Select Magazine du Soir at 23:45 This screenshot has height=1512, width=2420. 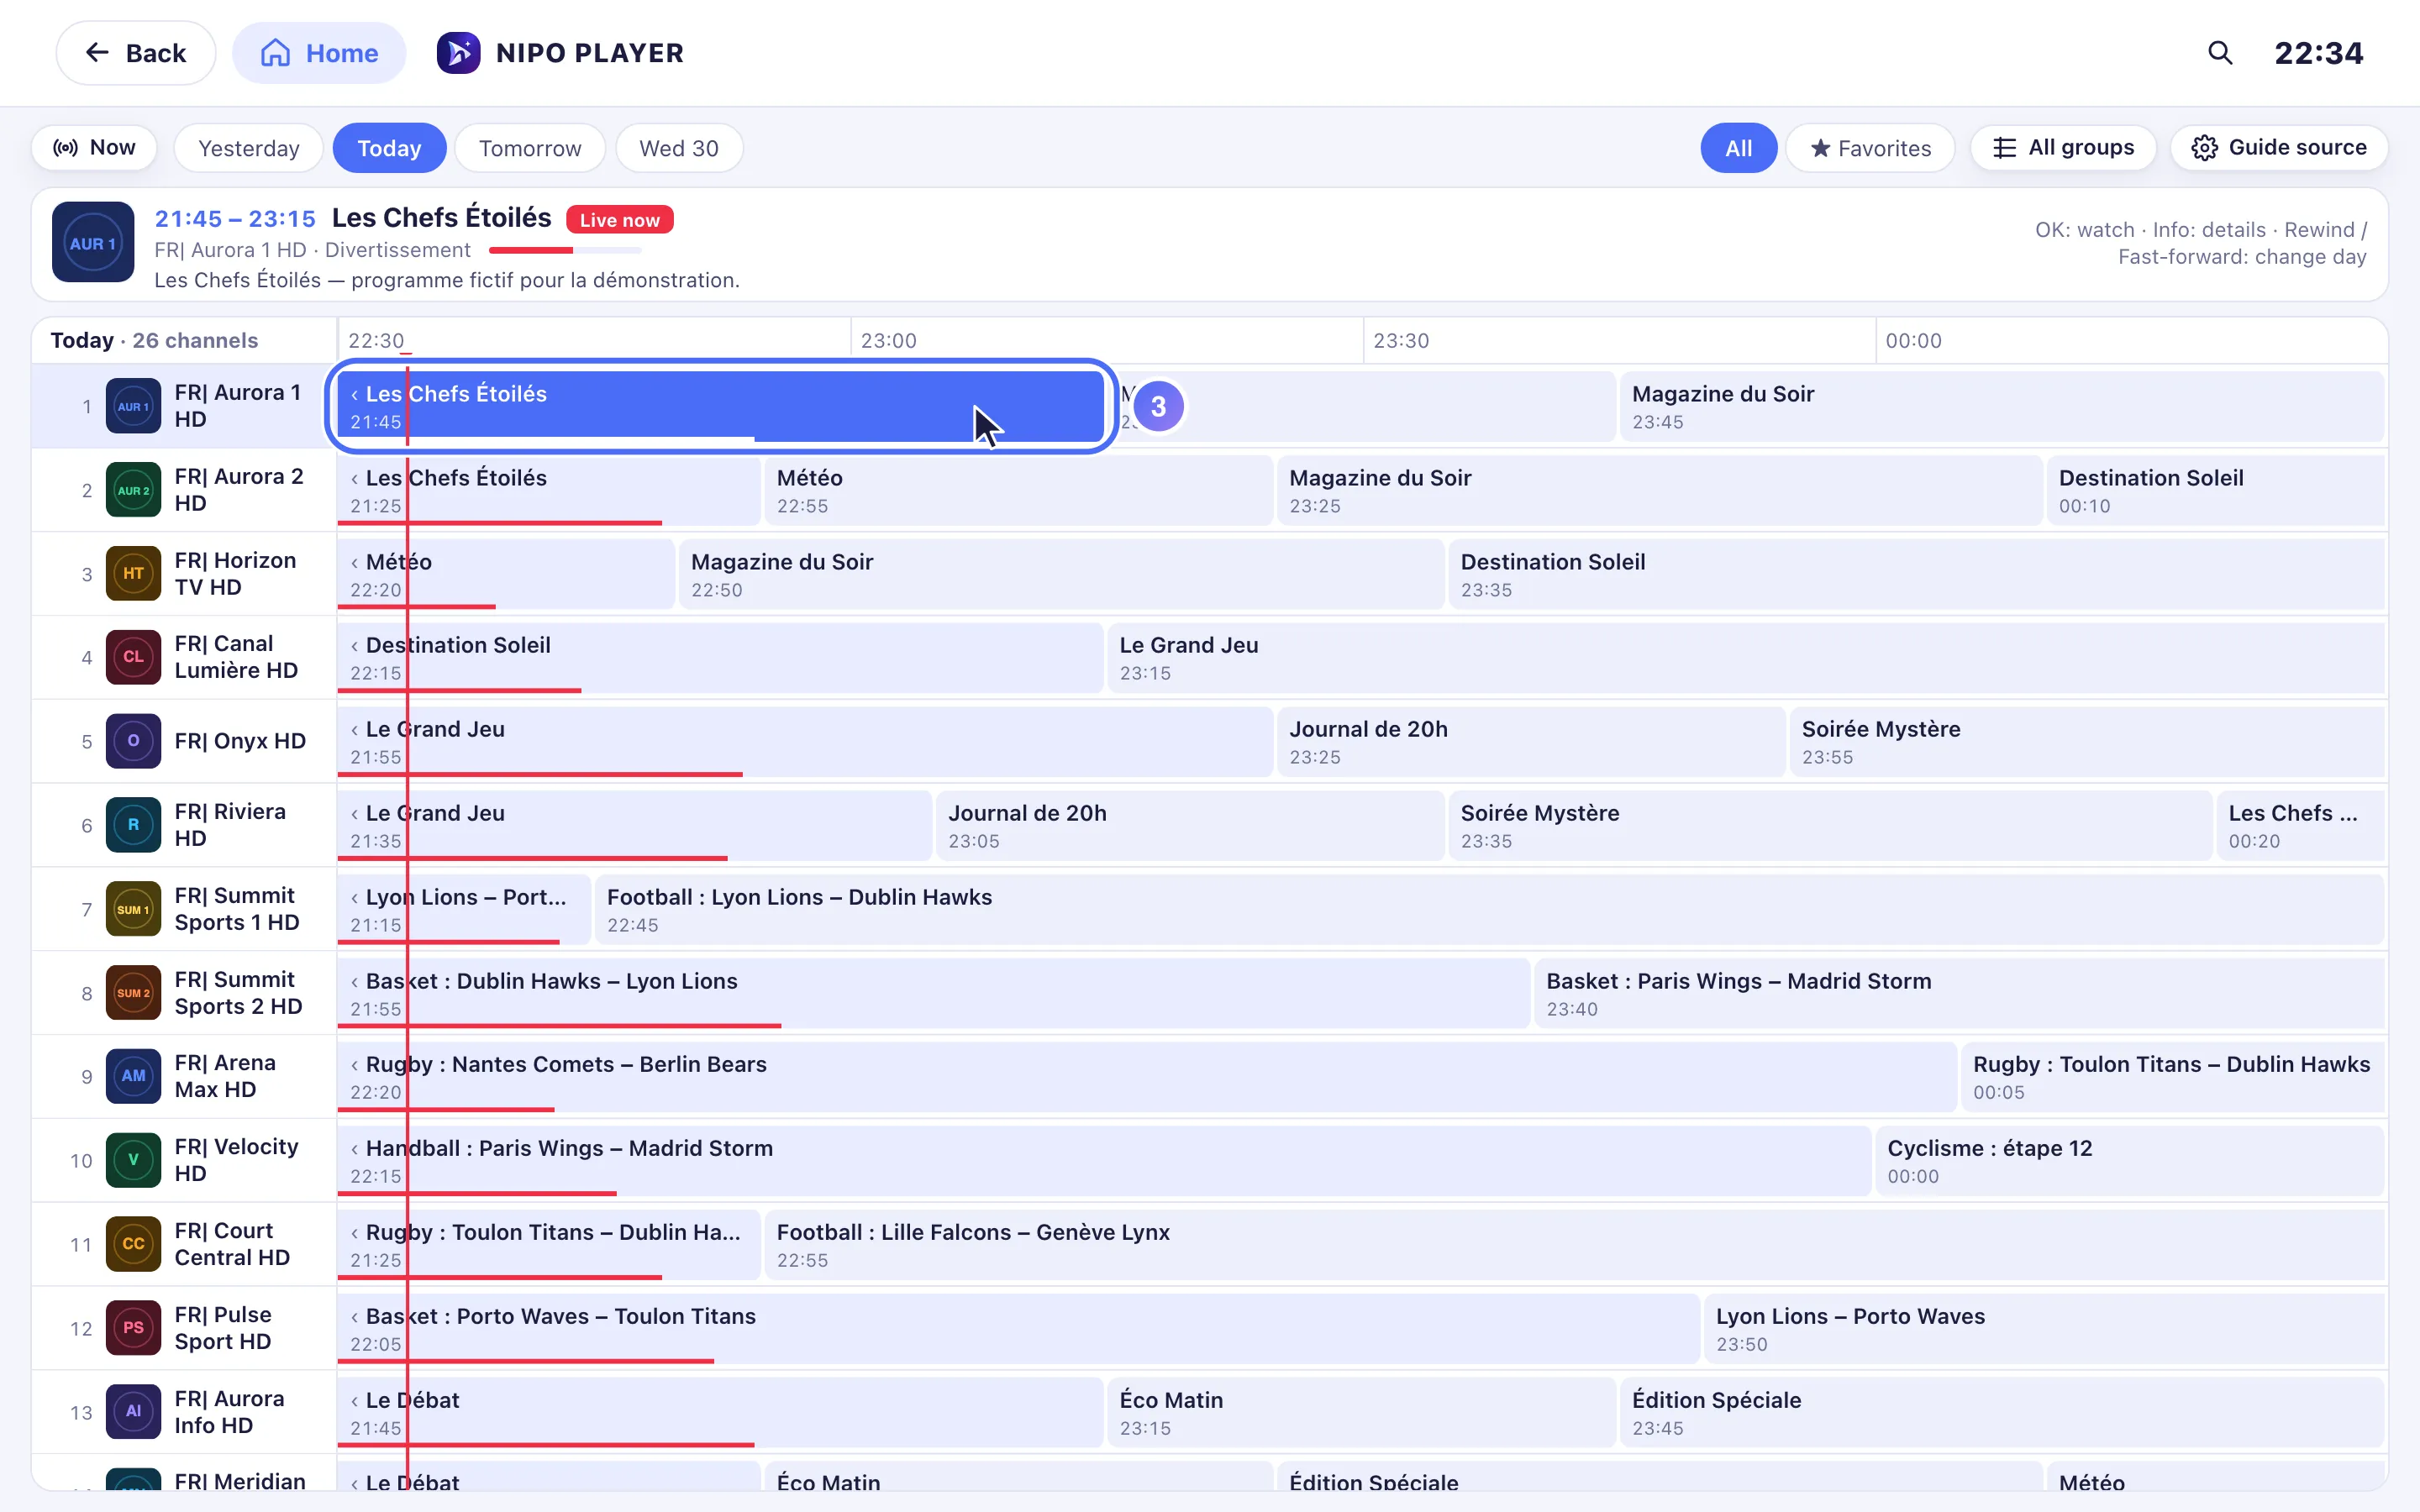coord(2001,406)
